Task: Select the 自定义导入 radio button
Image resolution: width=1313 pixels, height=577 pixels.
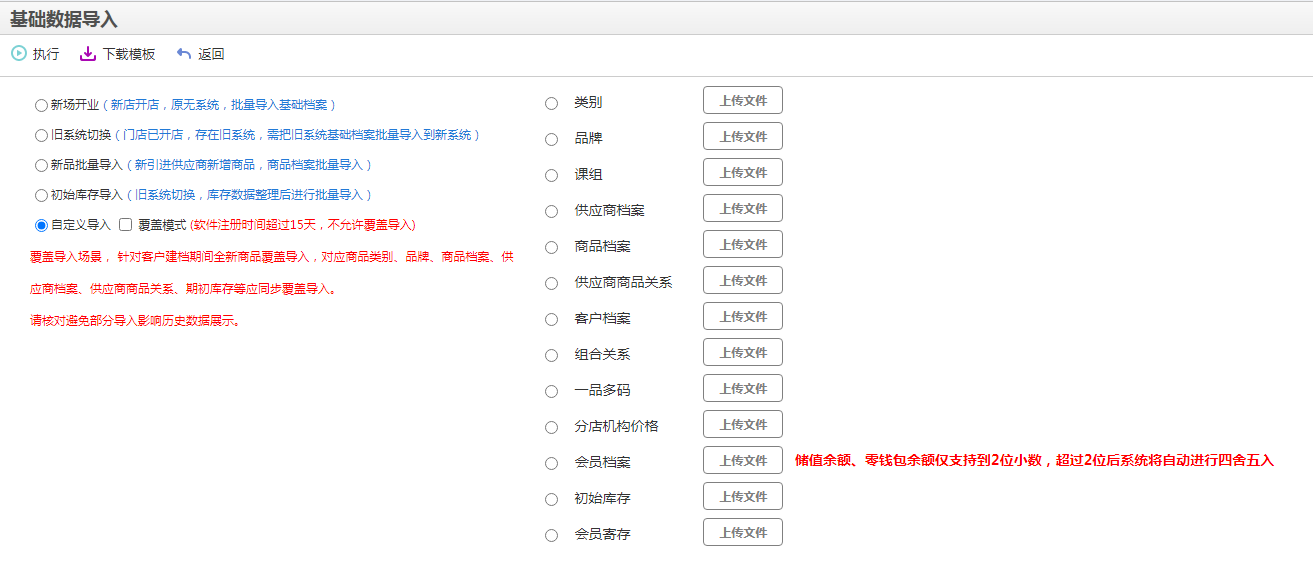Action: (41, 225)
